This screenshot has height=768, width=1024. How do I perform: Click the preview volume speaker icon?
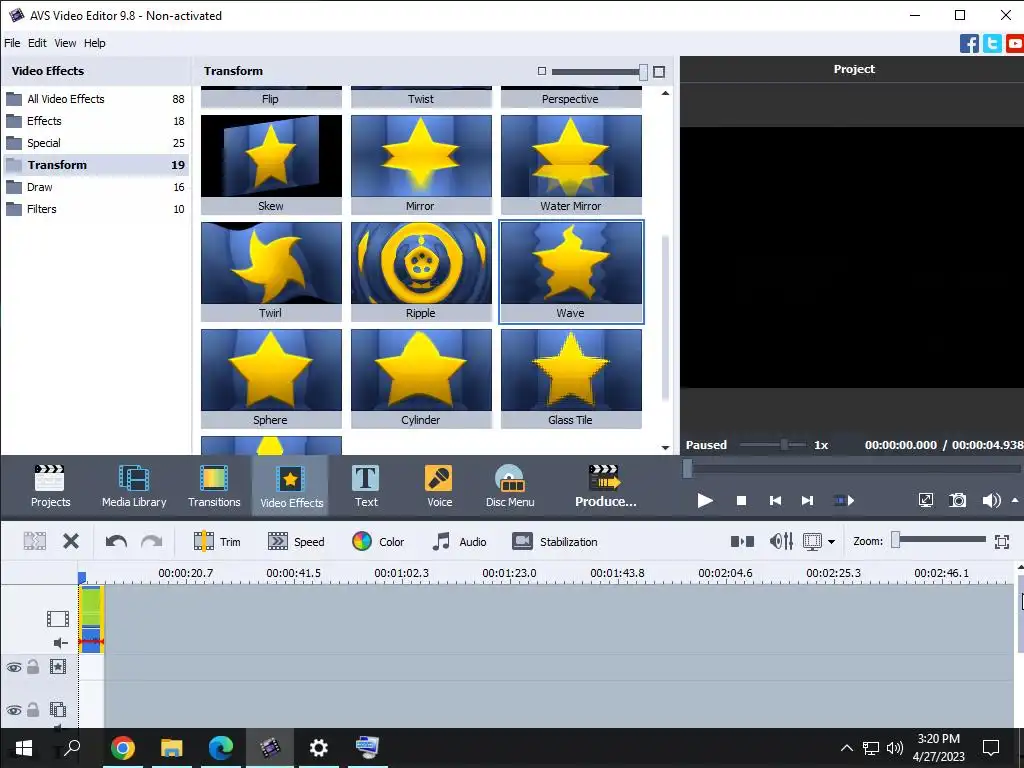click(x=991, y=501)
